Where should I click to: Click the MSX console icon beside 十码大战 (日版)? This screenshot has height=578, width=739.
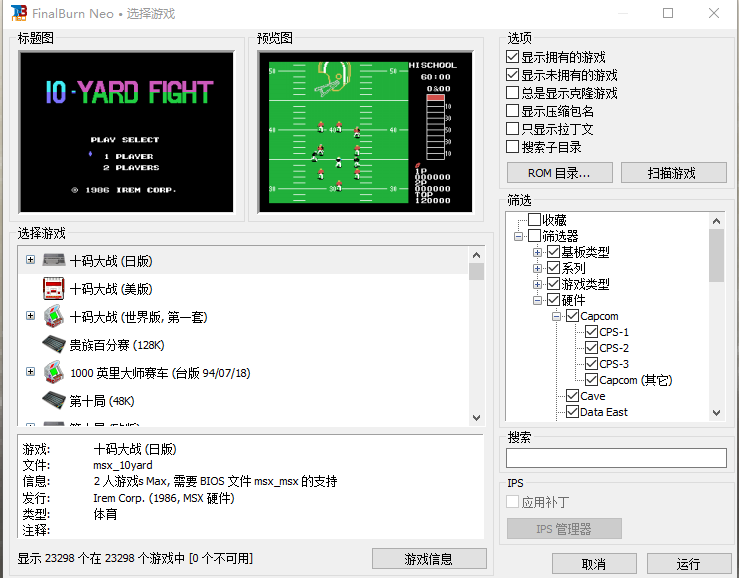54,260
